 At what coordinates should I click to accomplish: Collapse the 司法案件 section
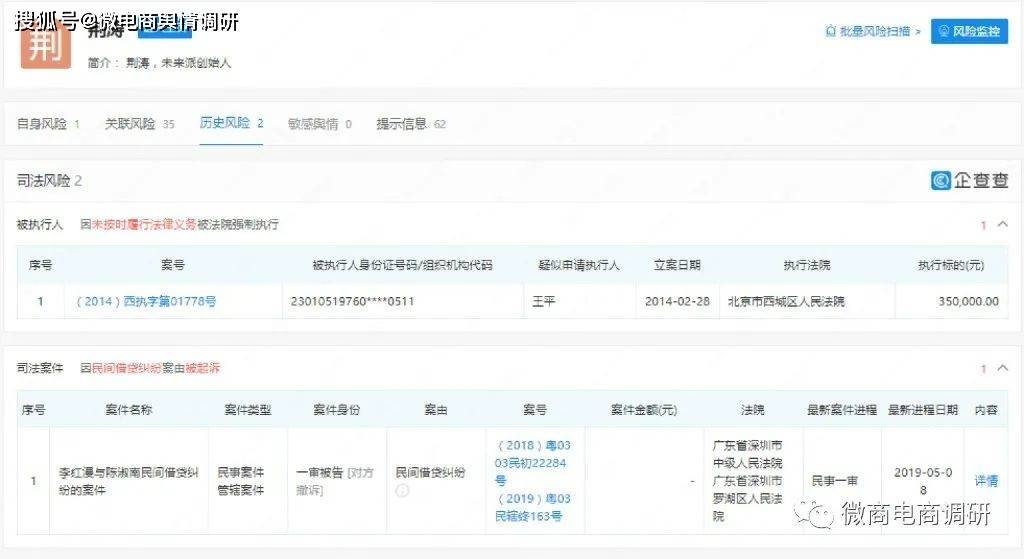[1003, 369]
